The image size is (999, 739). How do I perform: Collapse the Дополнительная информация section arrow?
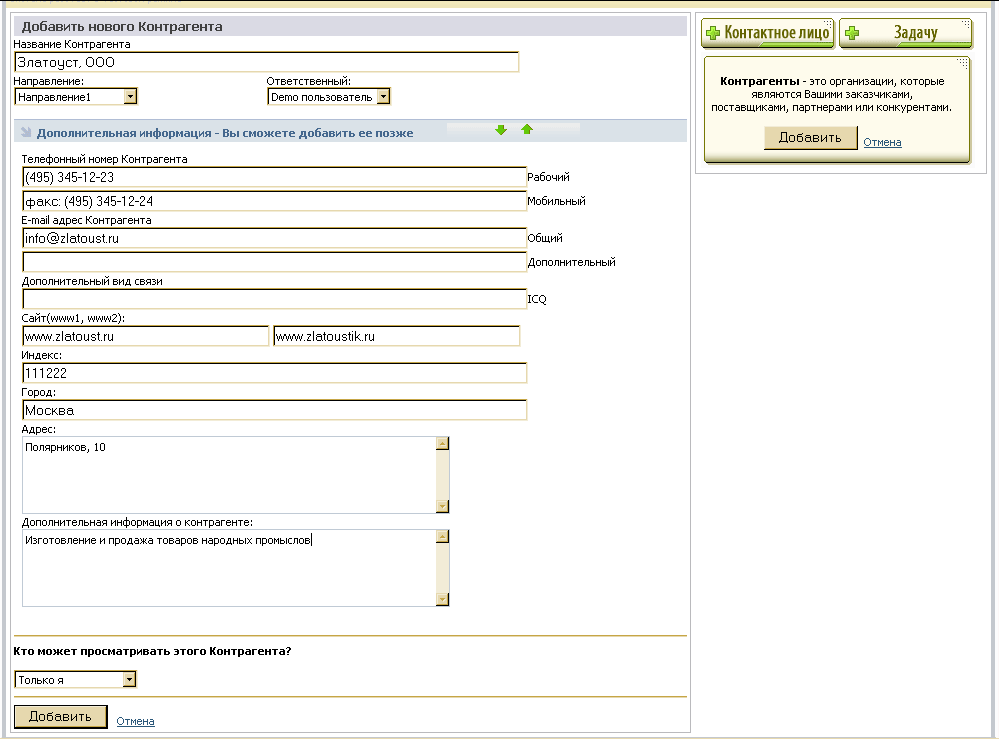click(x=26, y=133)
